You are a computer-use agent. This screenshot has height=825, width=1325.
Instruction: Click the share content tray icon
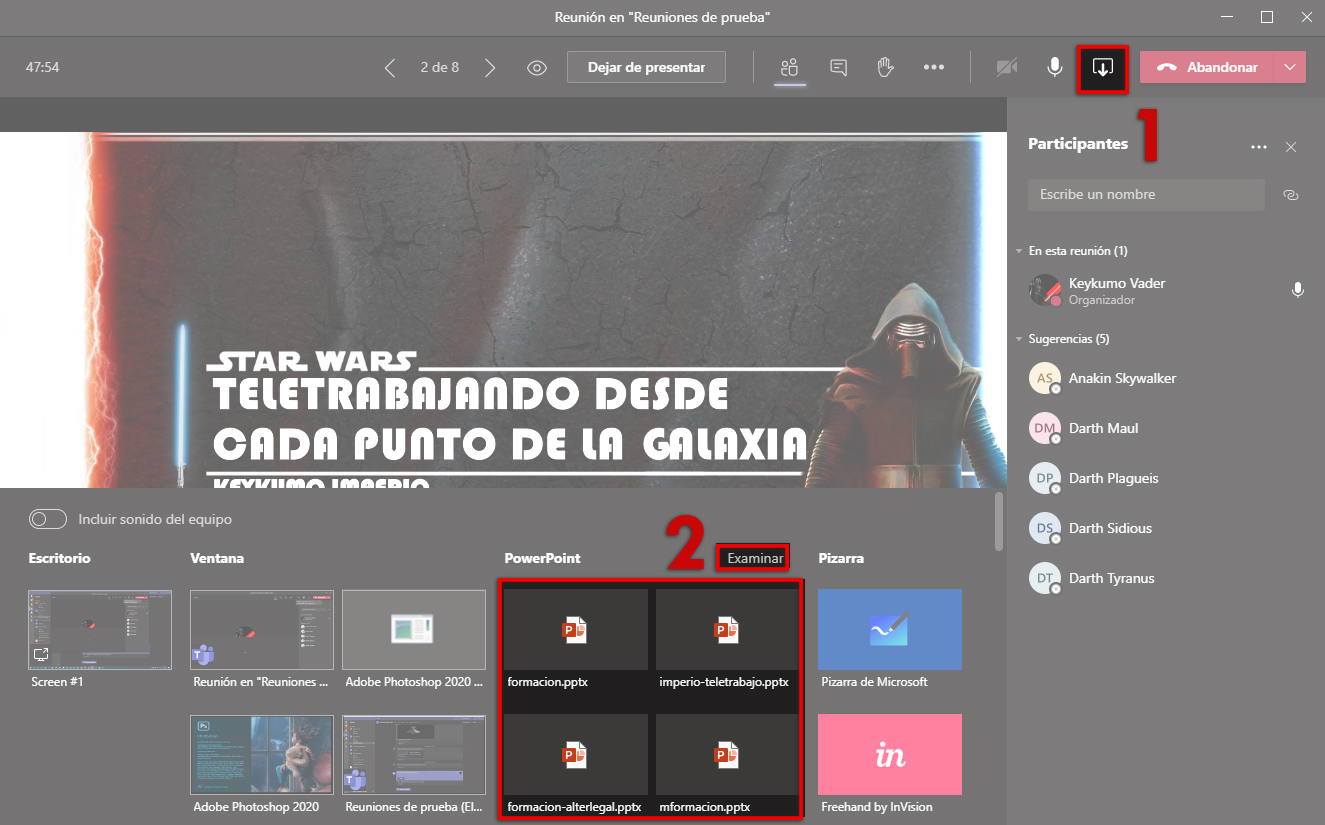coord(1103,69)
